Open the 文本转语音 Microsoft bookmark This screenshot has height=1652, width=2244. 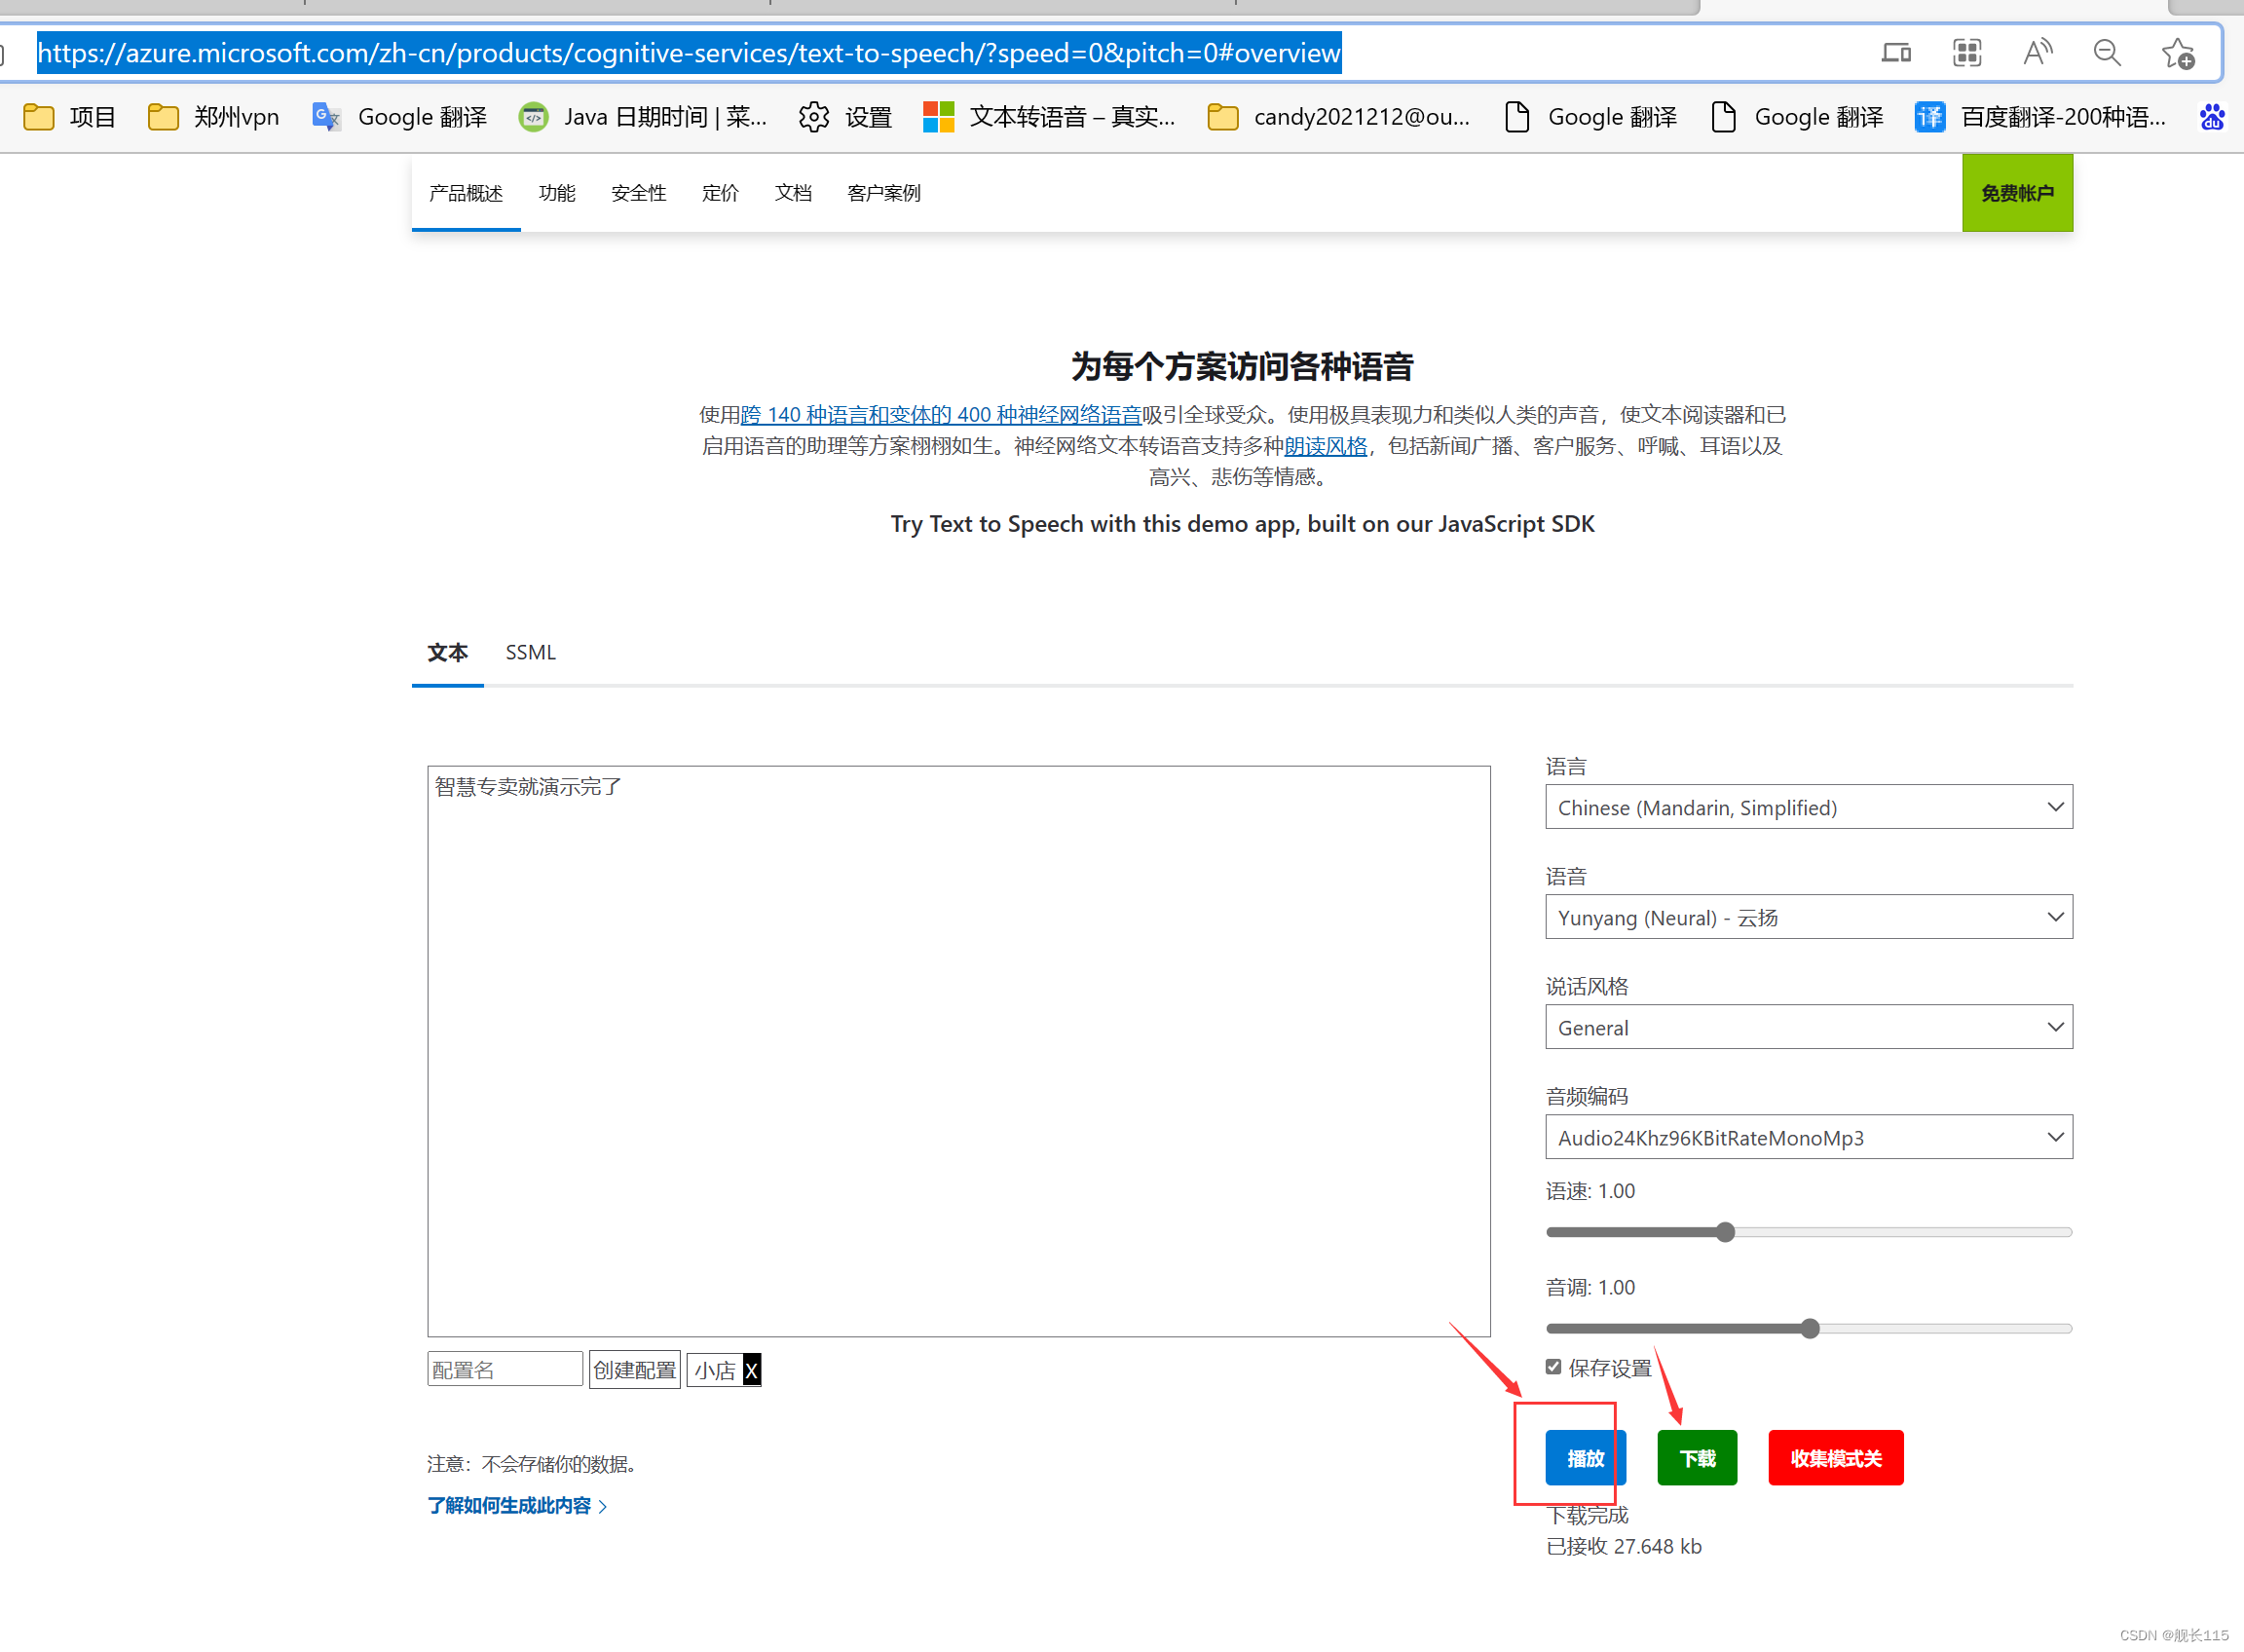point(1049,117)
